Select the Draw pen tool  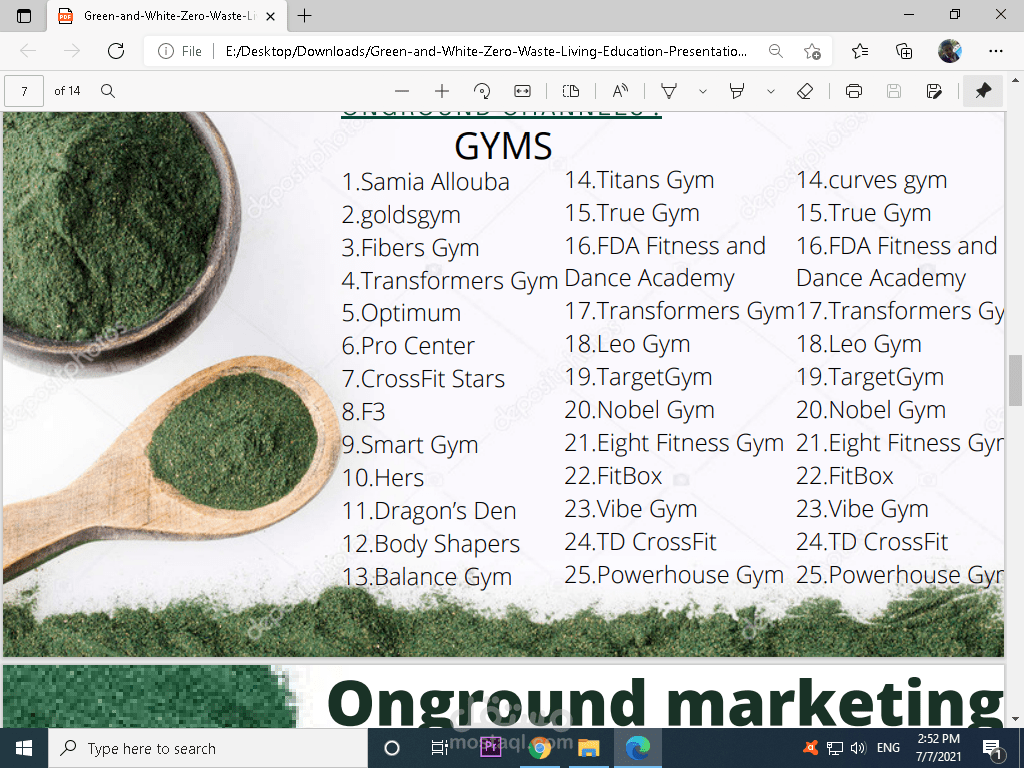tap(669, 91)
